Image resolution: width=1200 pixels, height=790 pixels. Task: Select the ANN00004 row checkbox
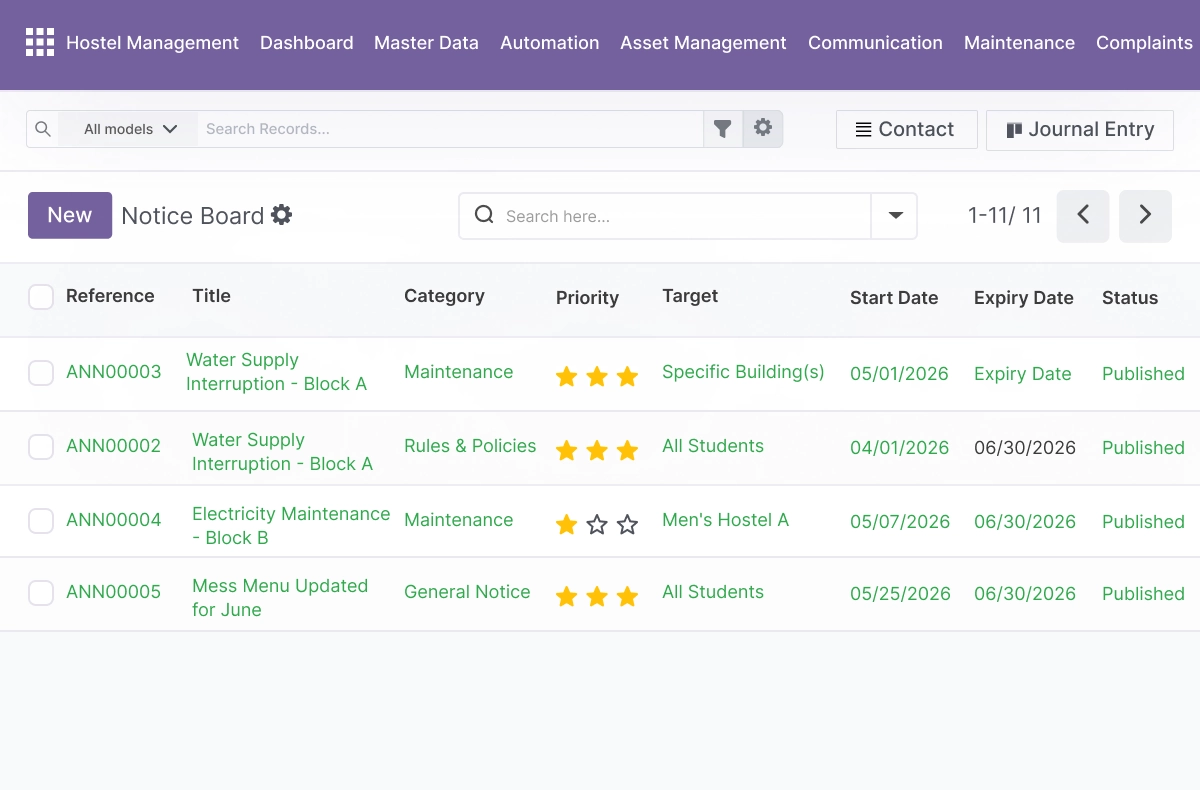point(41,521)
